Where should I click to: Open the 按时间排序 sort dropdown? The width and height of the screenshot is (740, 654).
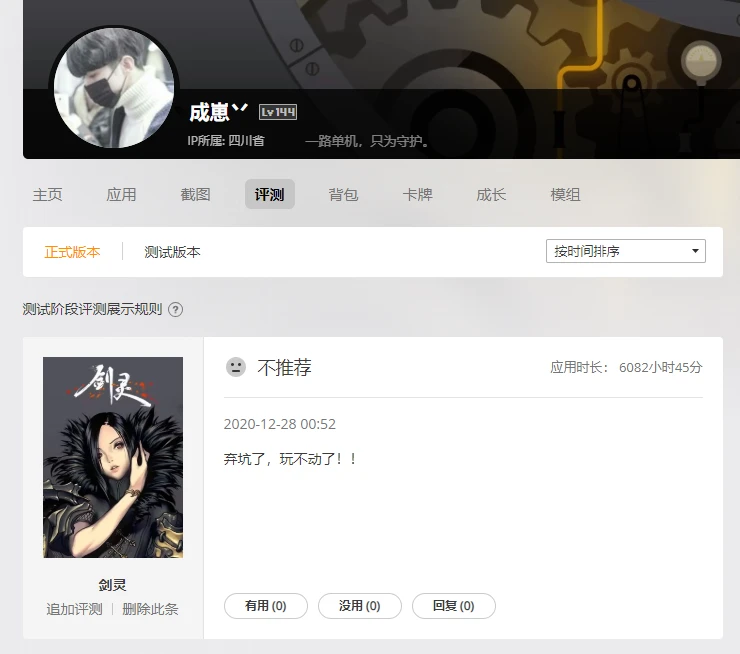coord(626,251)
